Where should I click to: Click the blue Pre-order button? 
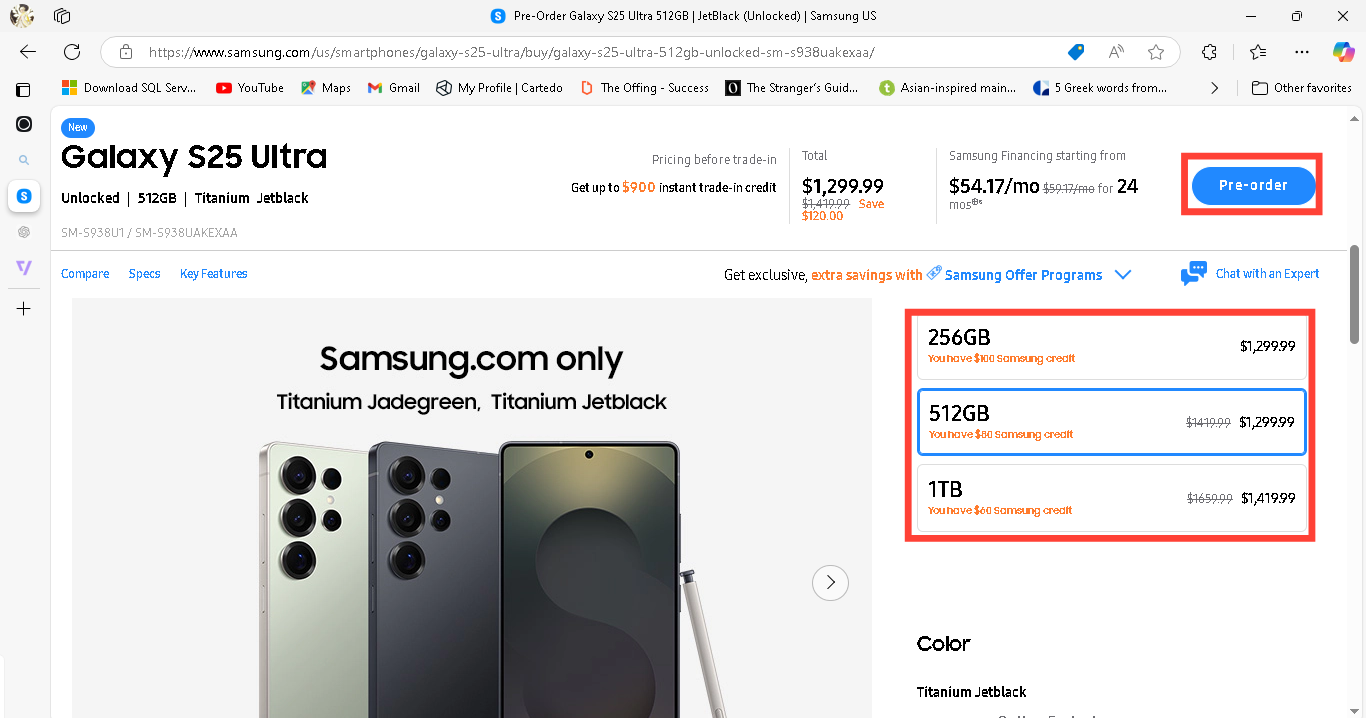[1253, 185]
